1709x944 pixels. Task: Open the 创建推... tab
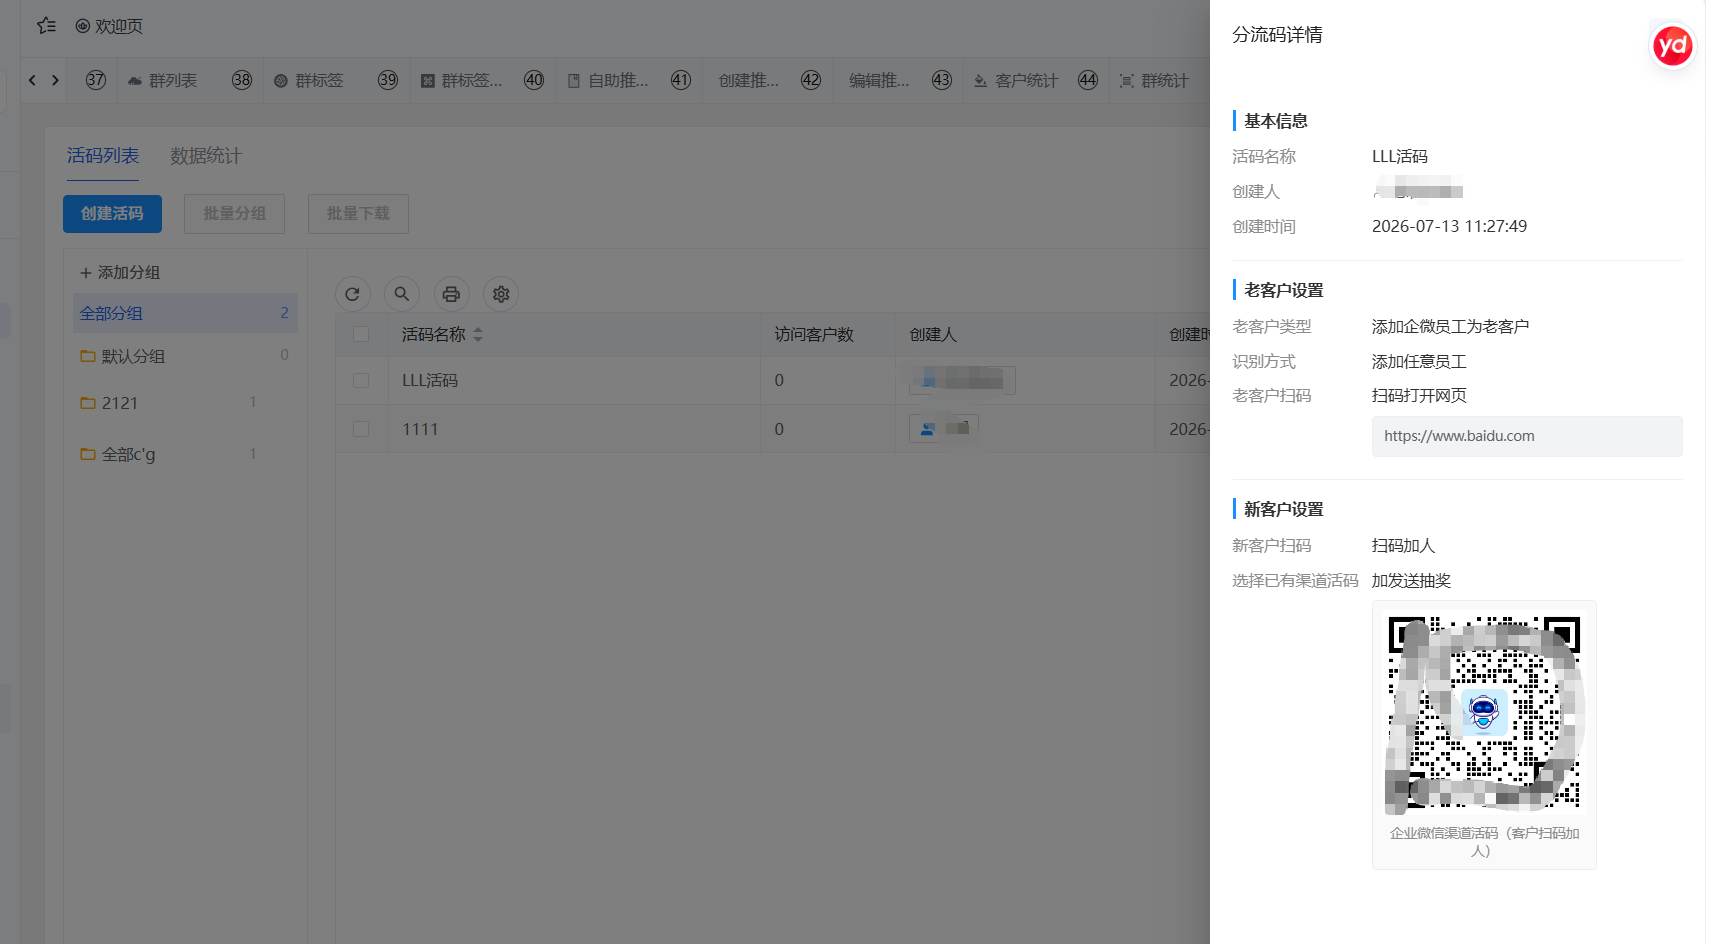click(748, 80)
